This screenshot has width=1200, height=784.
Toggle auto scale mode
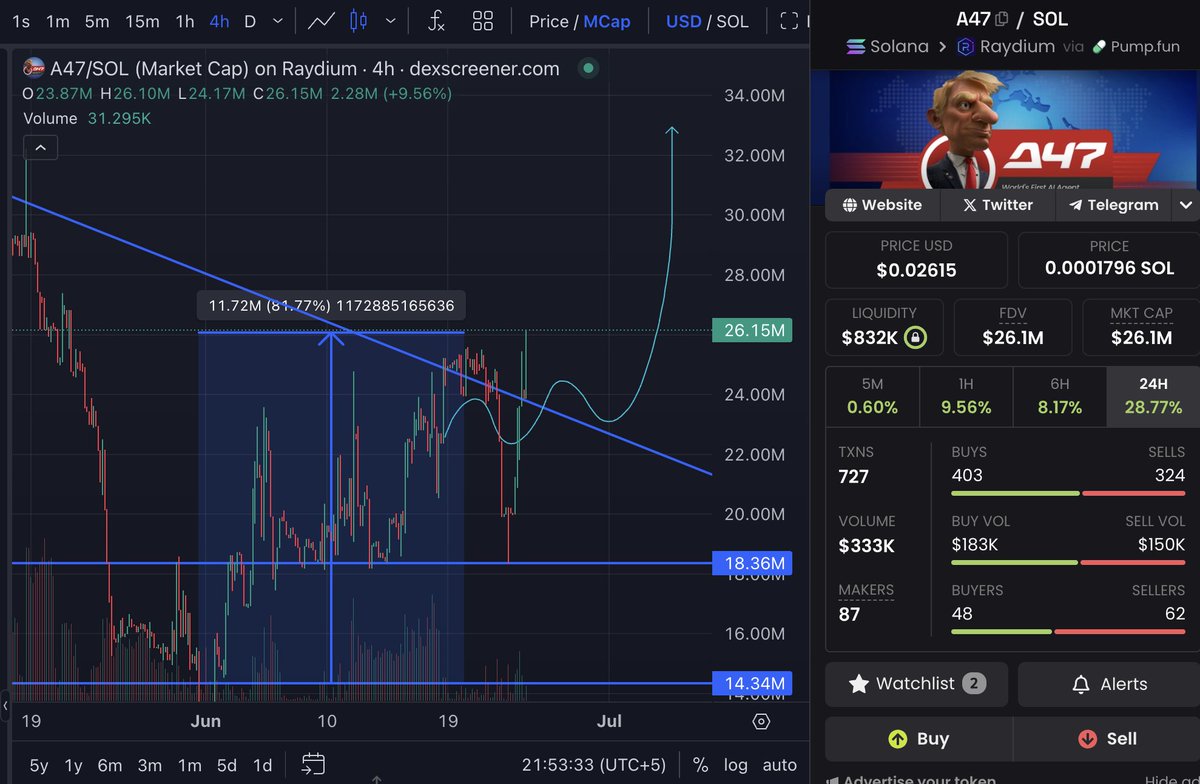780,765
